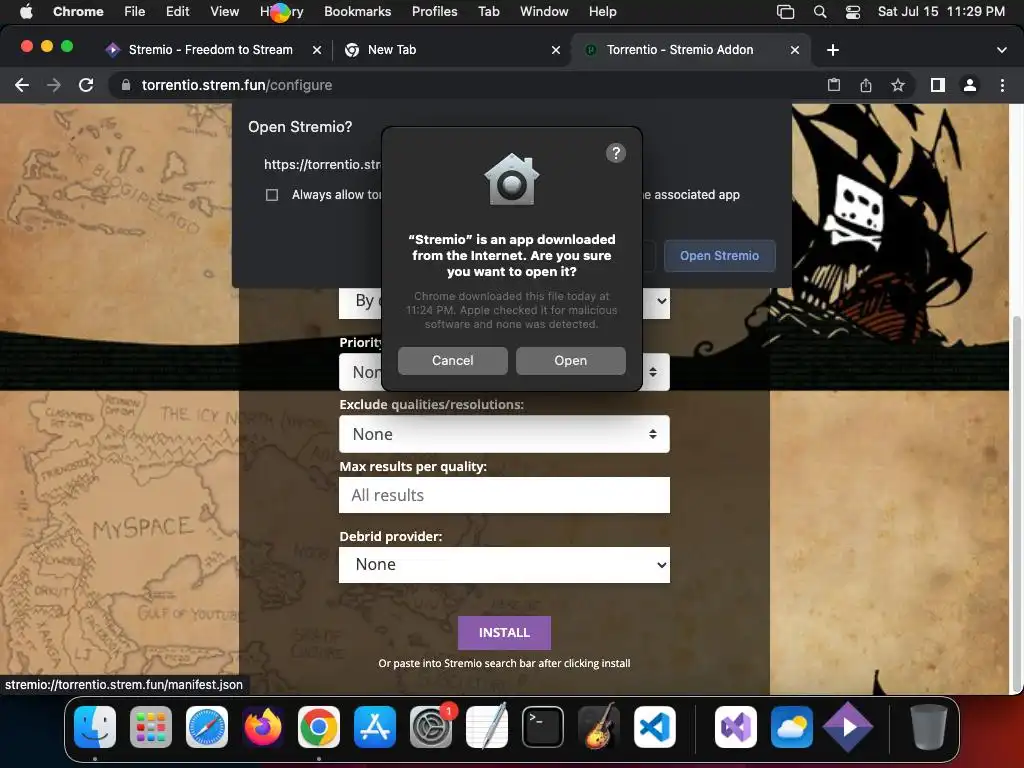
Task: Open the Chrome profile avatar icon
Action: (970, 85)
